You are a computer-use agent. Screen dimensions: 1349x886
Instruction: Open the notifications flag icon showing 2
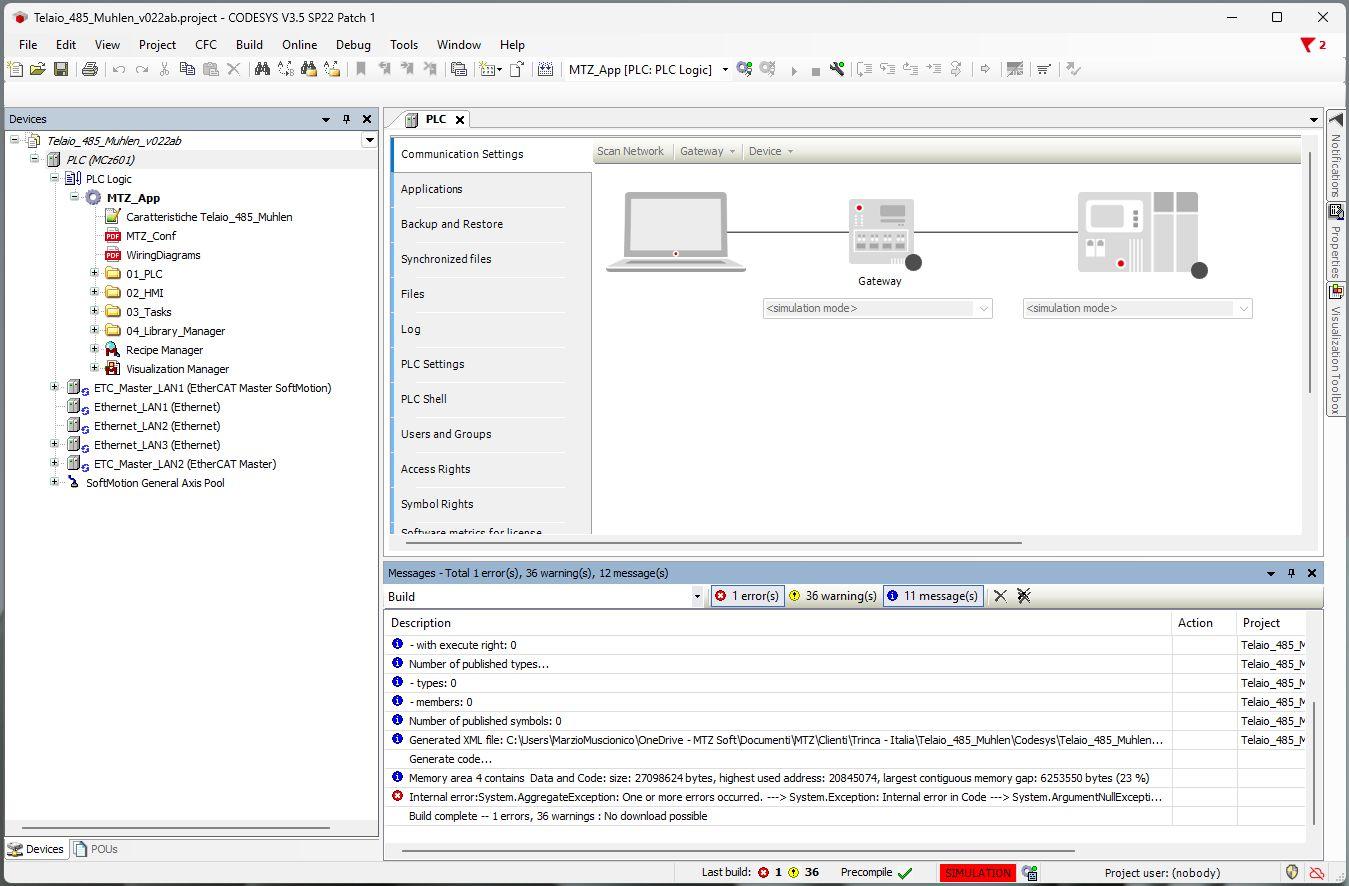[x=1312, y=45]
